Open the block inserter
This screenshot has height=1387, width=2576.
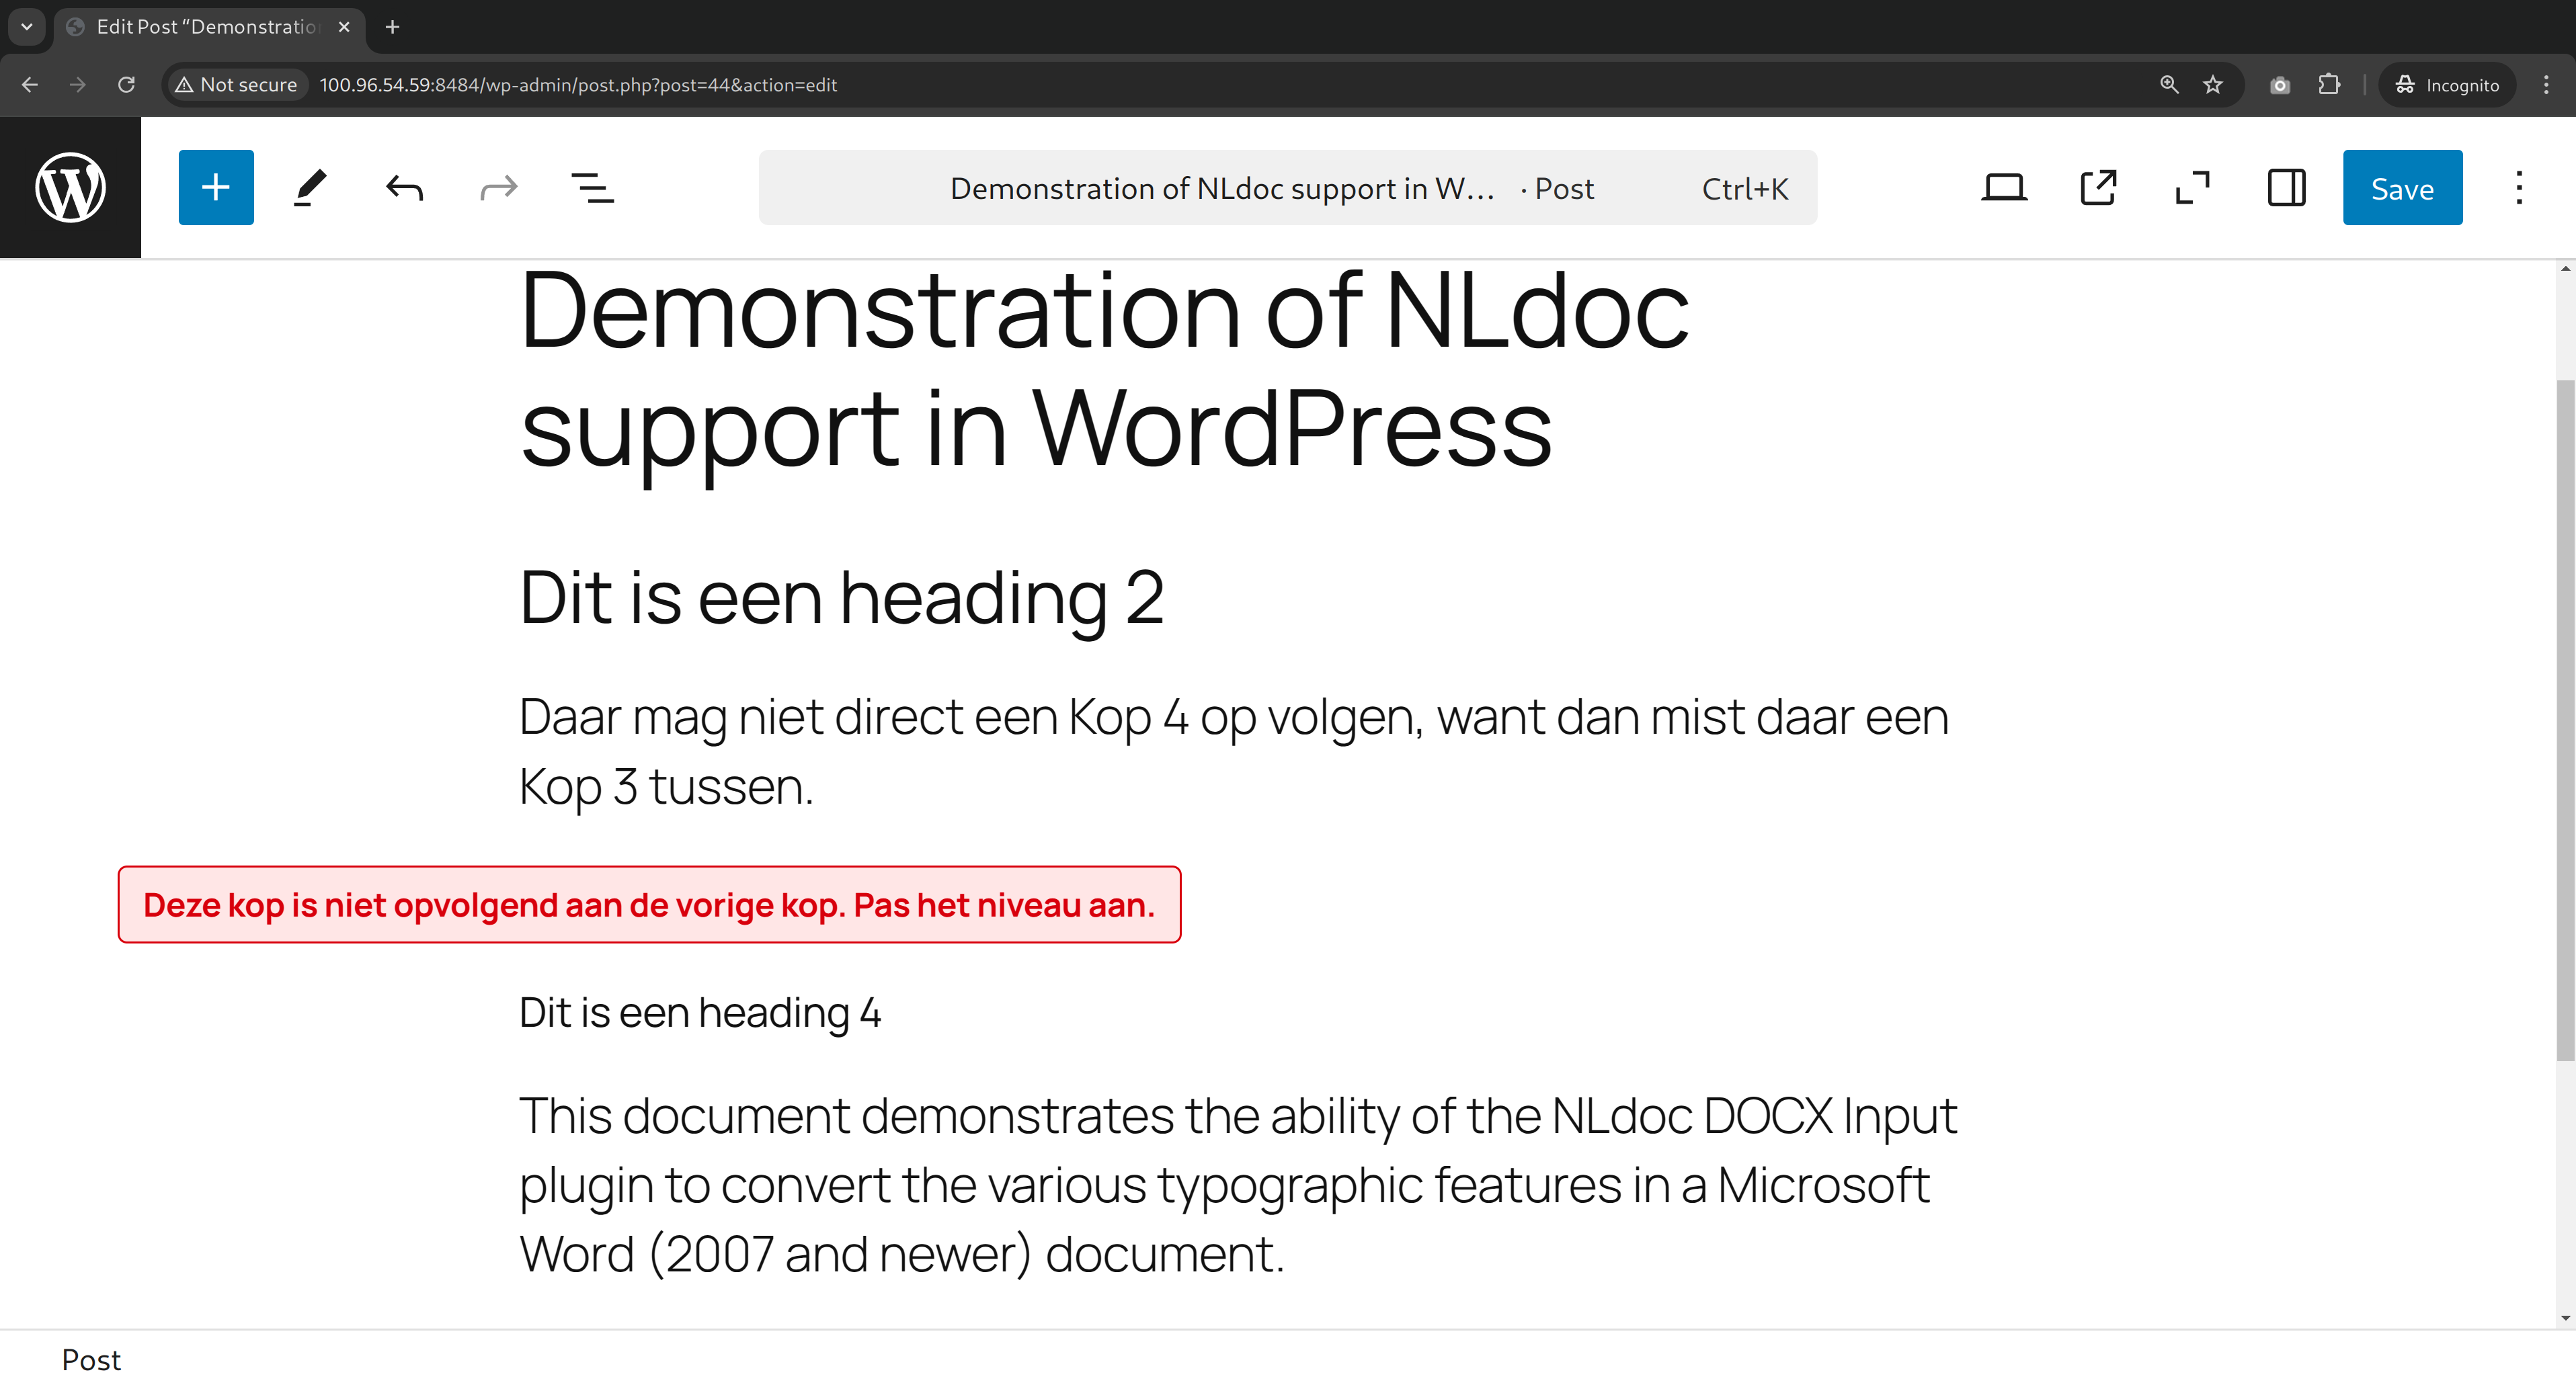(215, 187)
